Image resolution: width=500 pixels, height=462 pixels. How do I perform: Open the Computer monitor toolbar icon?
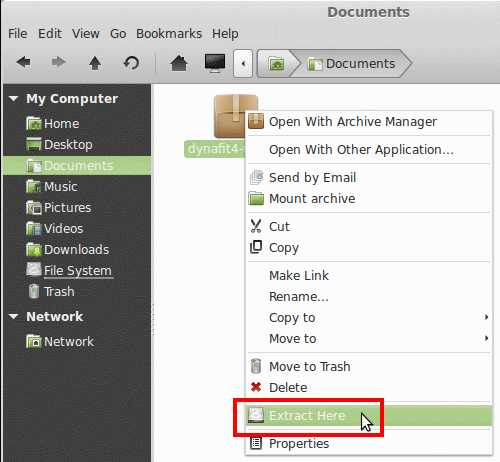pos(215,63)
